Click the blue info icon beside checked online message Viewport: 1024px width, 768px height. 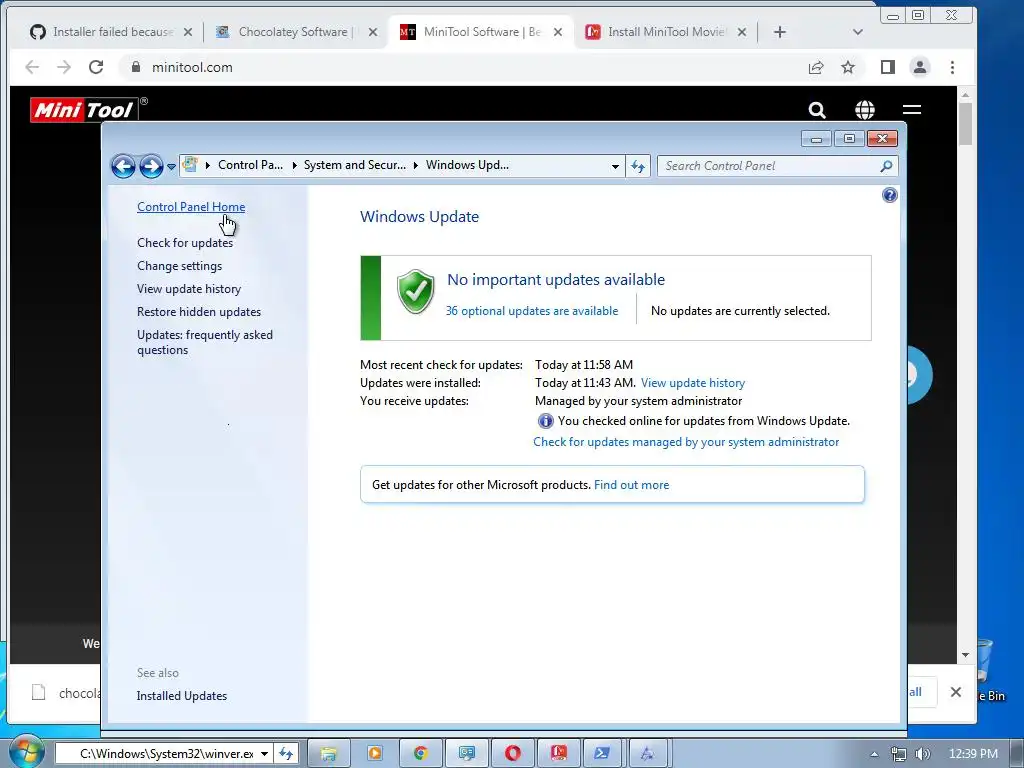point(545,421)
